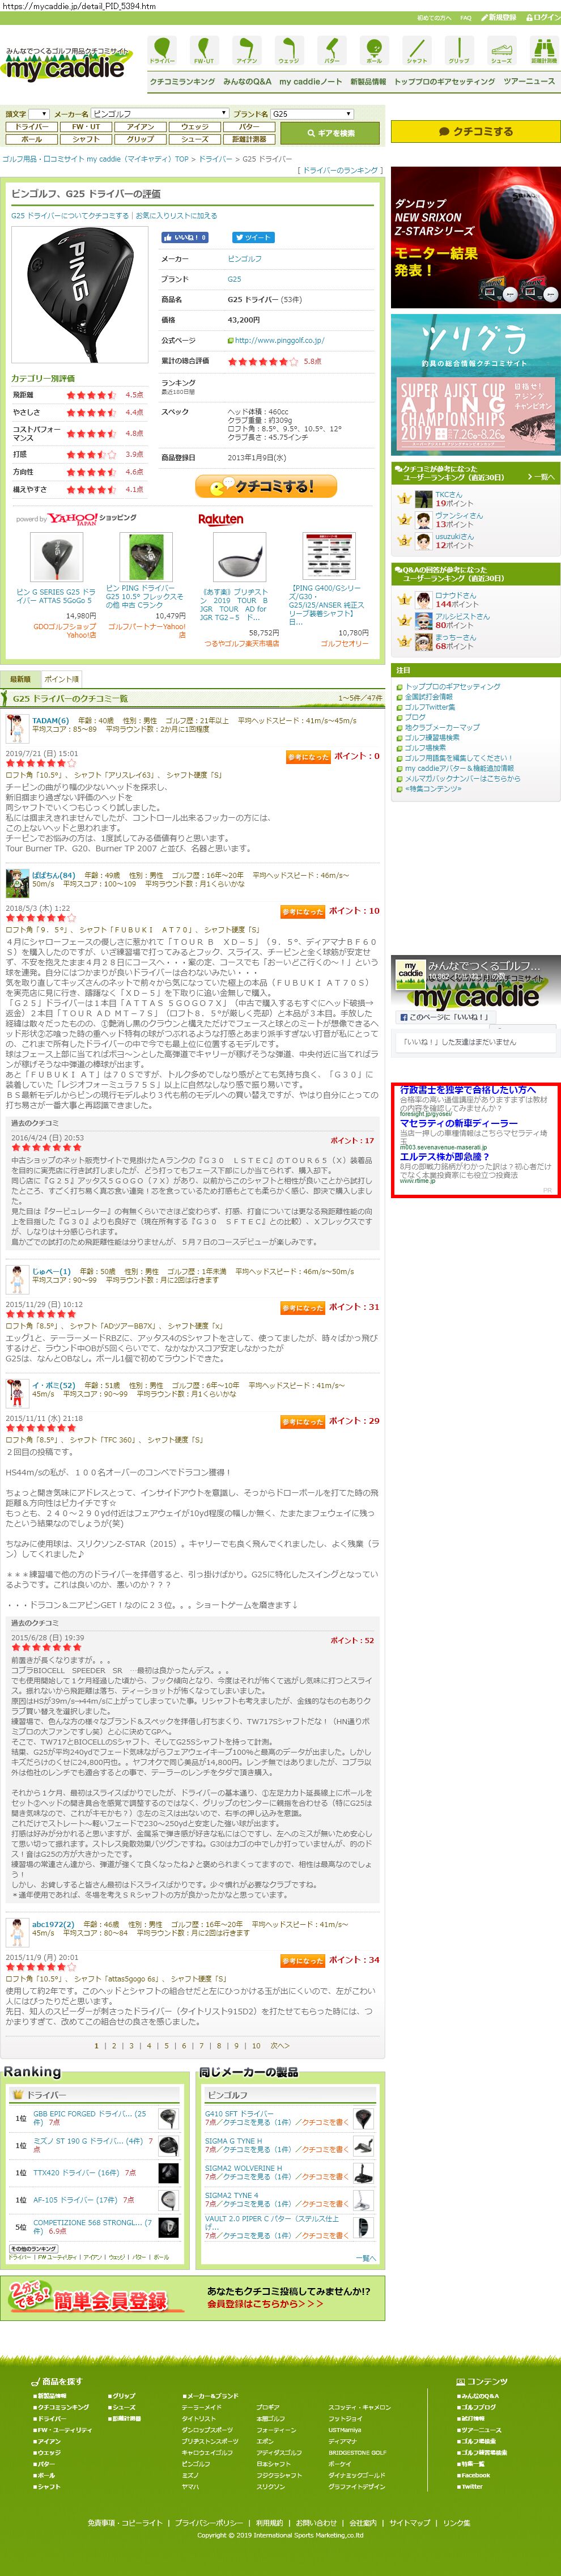Screen dimensions: 561x2576
Task: Click the yellow クチコミする button
Action: (x=475, y=131)
